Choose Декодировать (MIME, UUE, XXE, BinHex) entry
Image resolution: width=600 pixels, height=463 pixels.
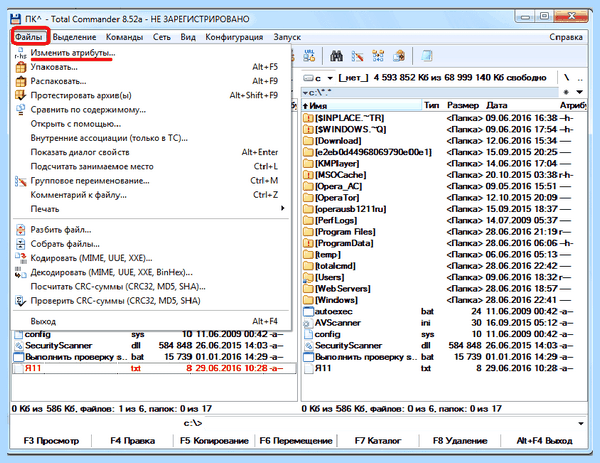[x=151, y=272]
